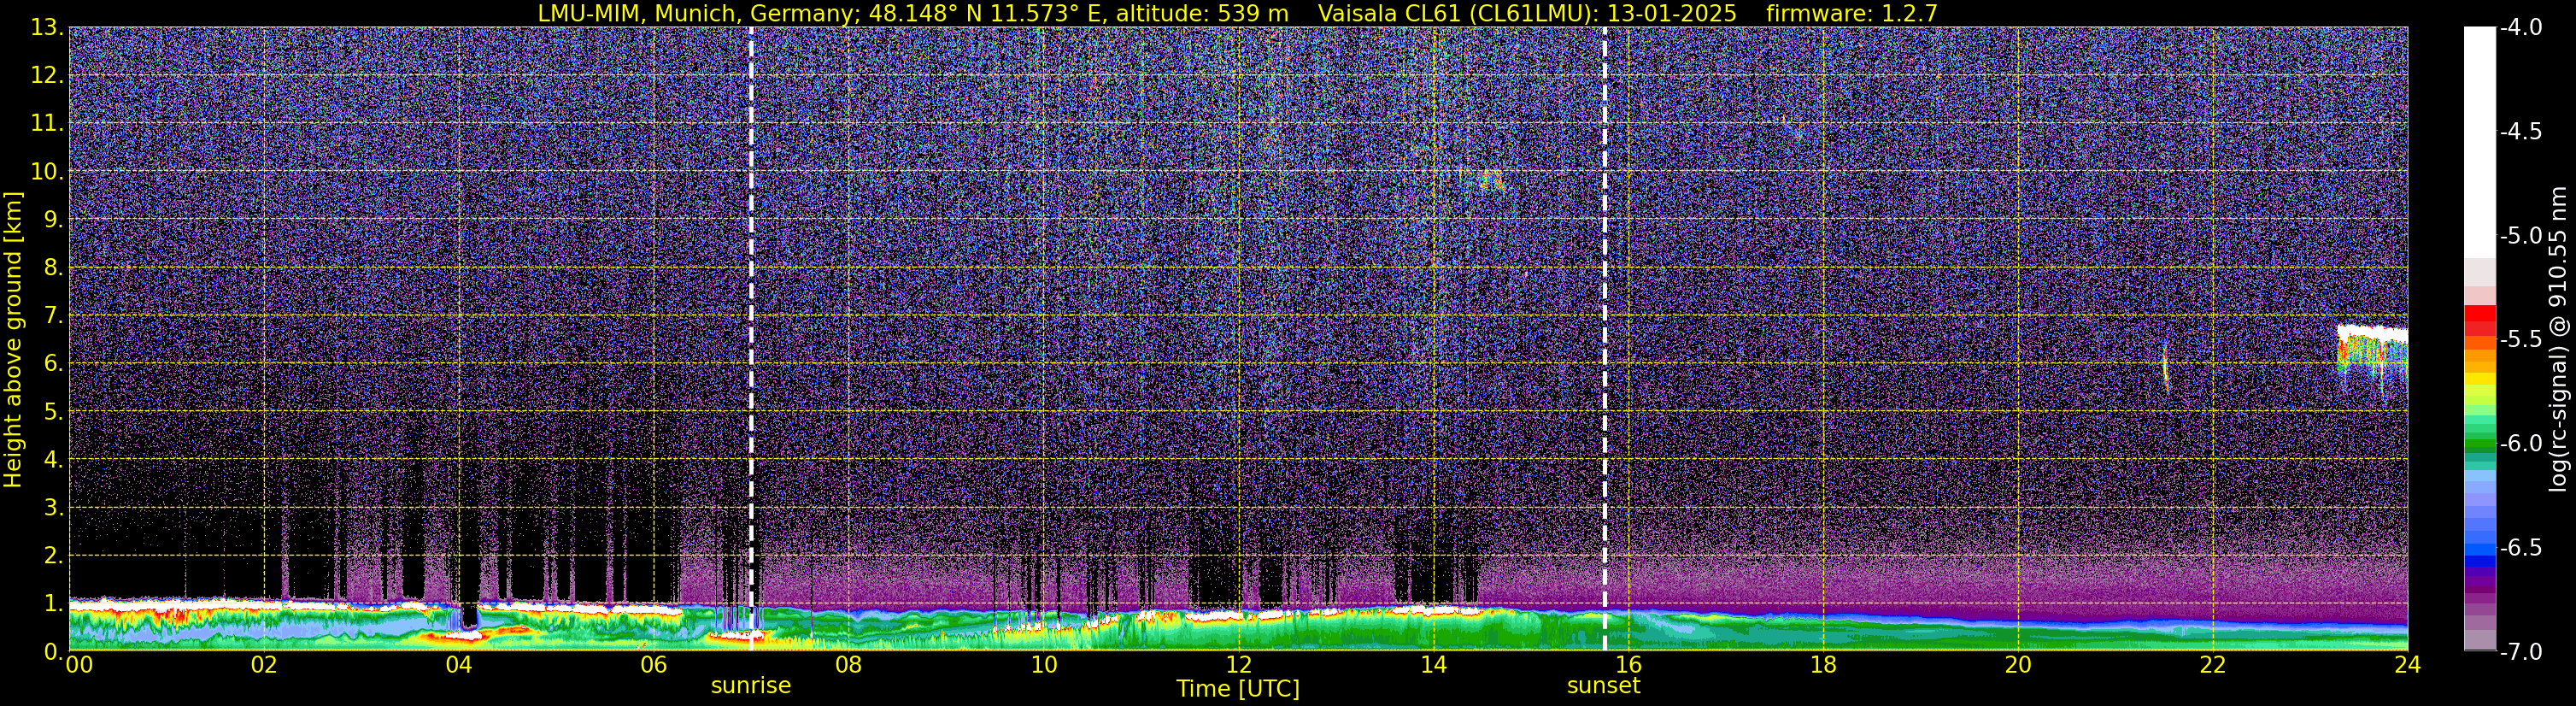The image size is (2576, 706).
Task: Click the '-5.0' colorbar tick label
Action: [2521, 236]
